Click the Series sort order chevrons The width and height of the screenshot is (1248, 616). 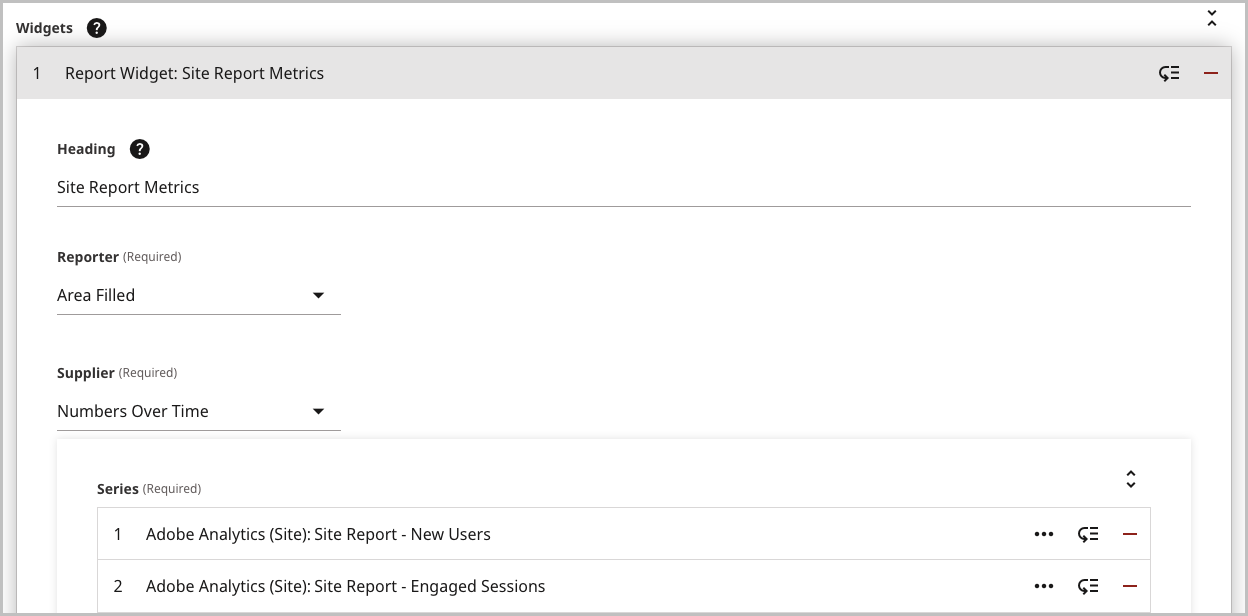[1130, 479]
